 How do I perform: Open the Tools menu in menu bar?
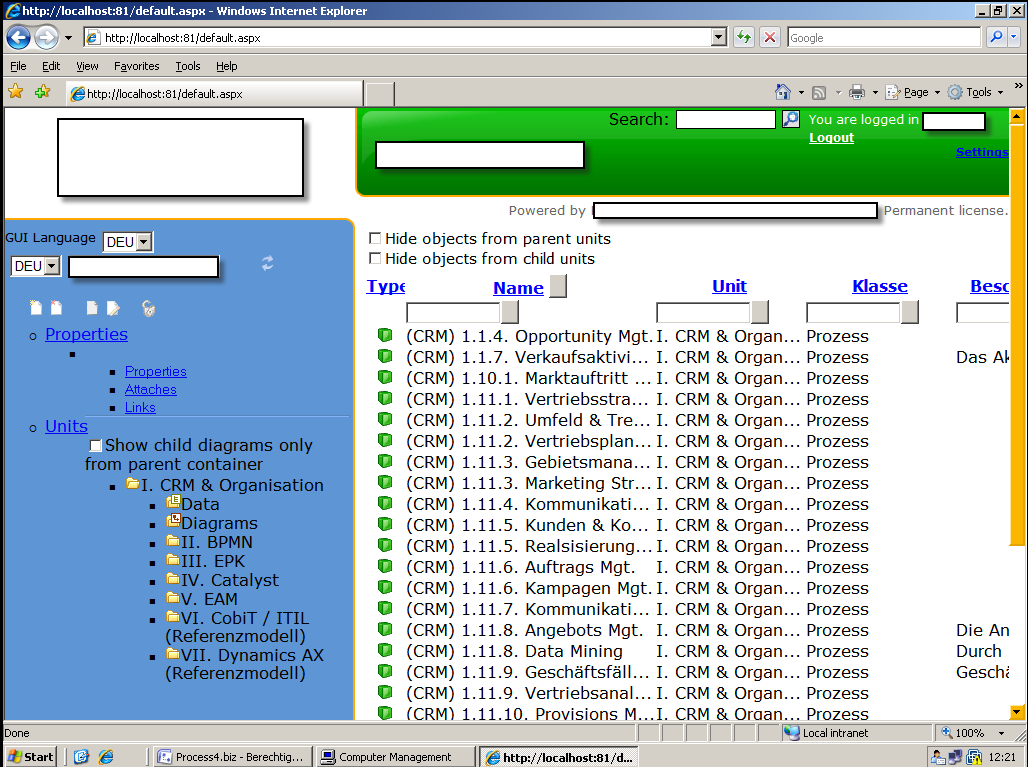click(188, 66)
